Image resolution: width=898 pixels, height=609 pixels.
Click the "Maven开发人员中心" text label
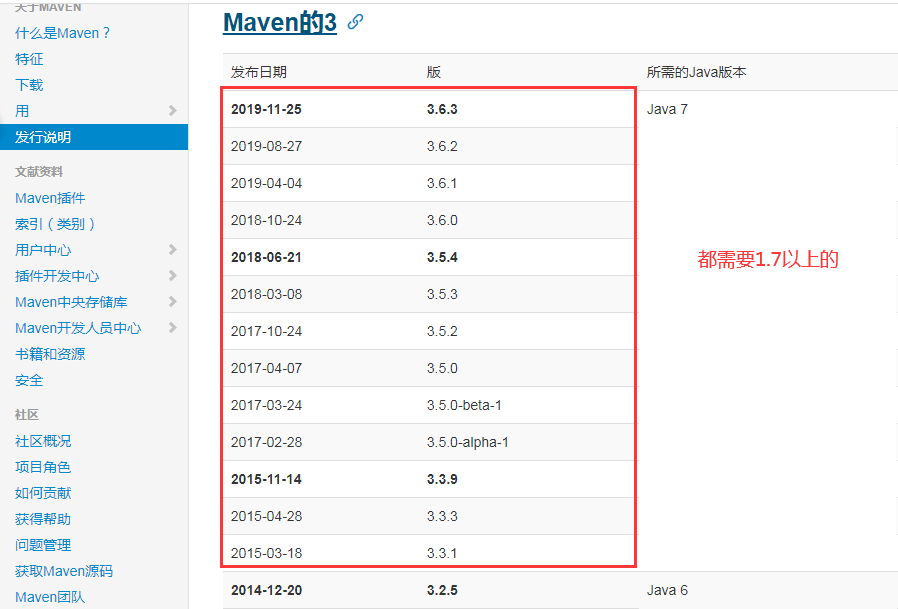coord(80,328)
